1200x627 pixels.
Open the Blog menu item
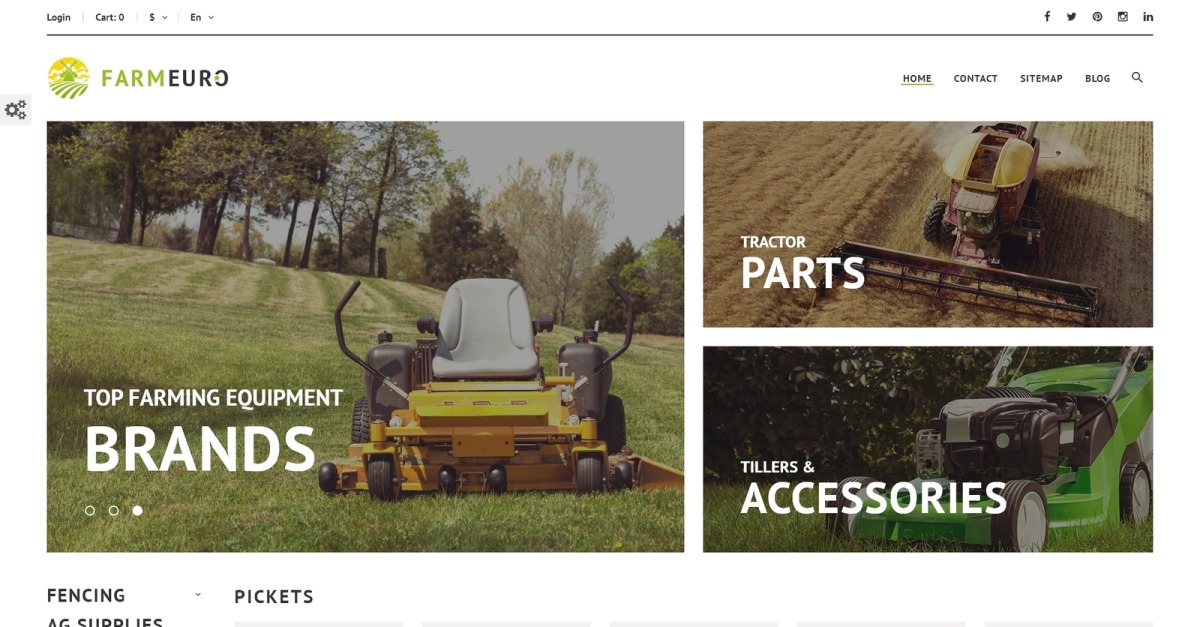(x=1097, y=78)
